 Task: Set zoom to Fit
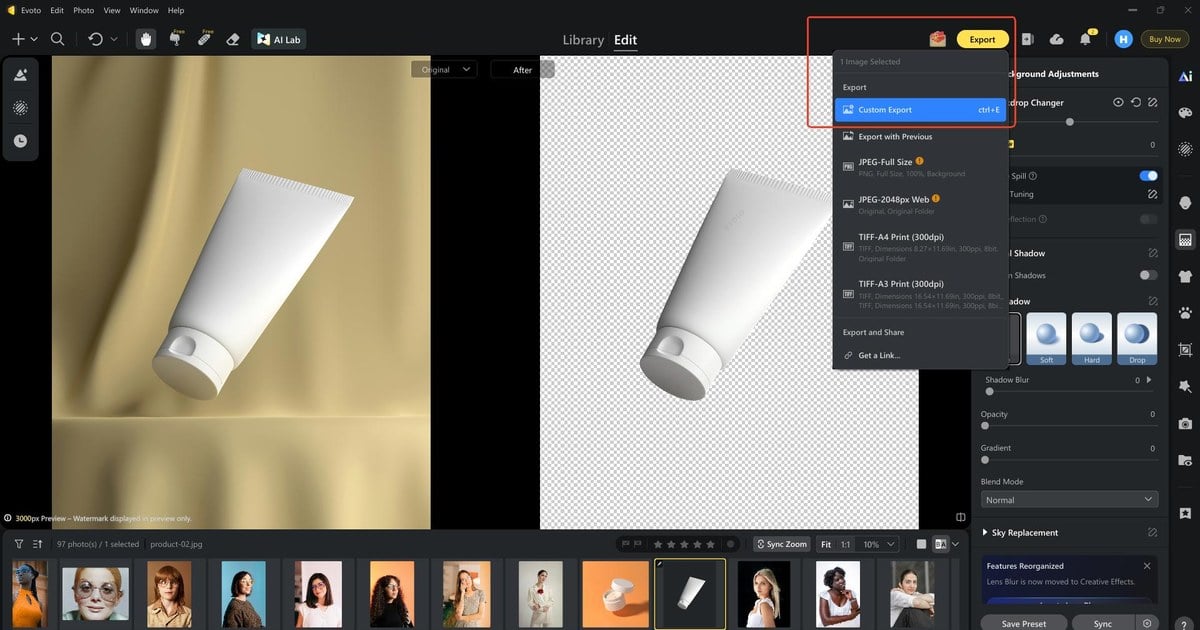click(x=826, y=544)
